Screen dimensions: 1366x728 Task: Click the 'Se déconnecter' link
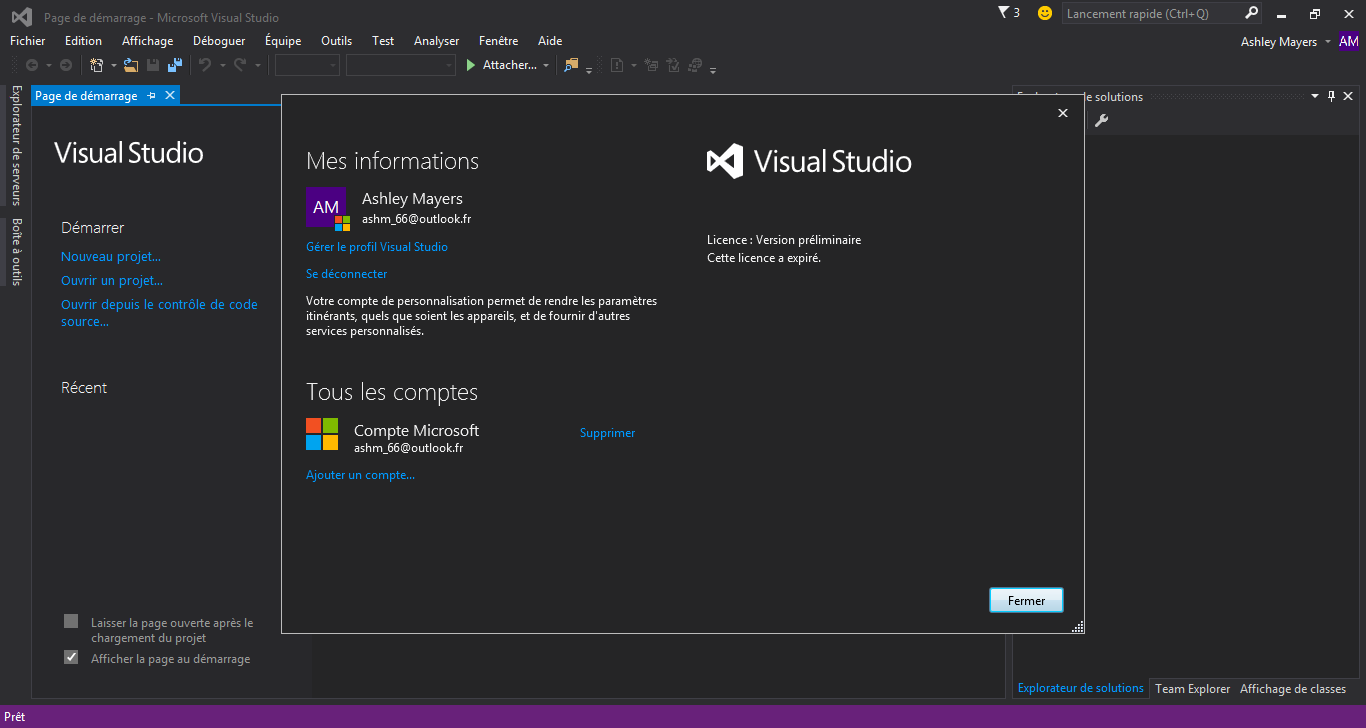347,274
